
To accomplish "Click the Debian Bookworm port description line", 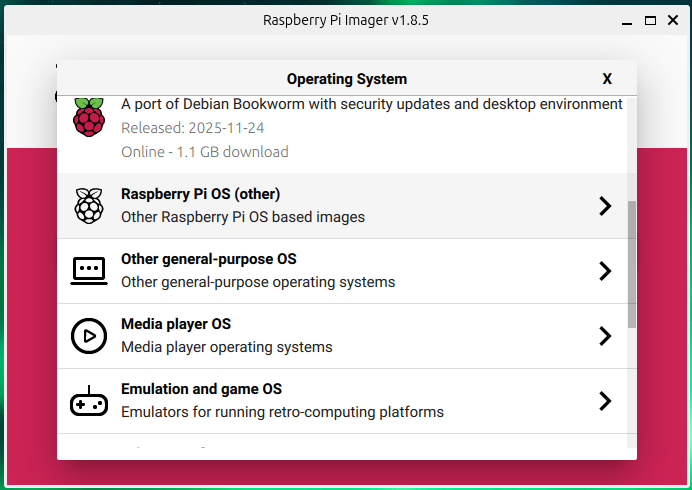I will [371, 104].
